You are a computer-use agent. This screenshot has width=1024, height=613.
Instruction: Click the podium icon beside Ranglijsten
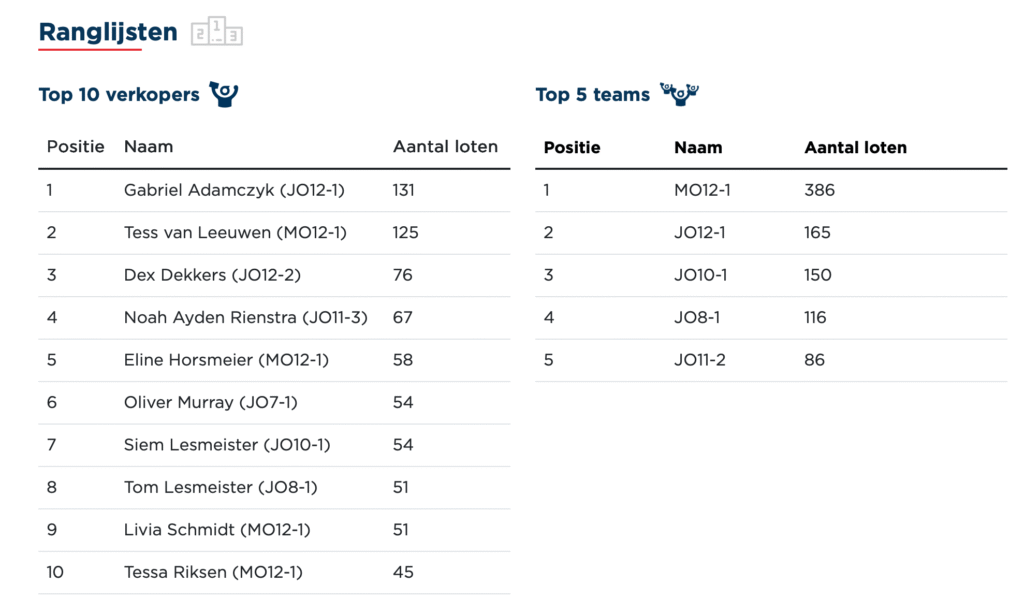(x=217, y=32)
